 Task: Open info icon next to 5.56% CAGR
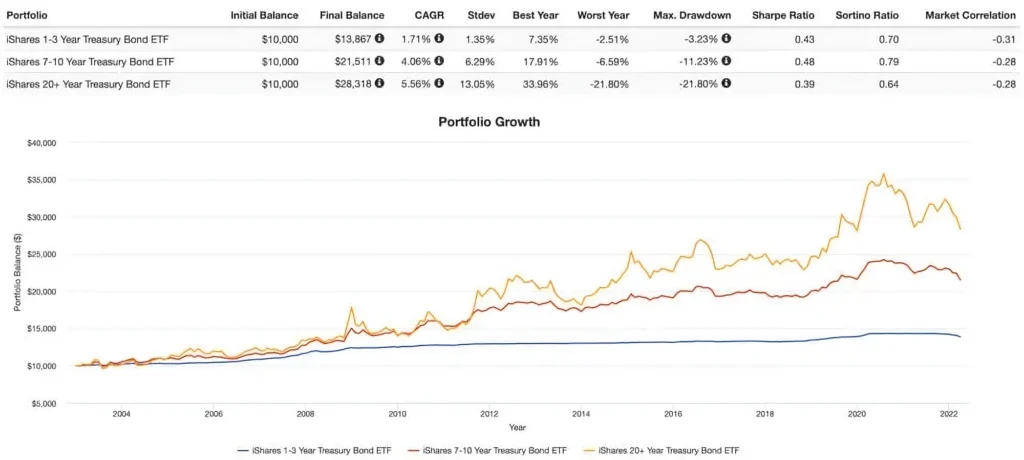[x=439, y=83]
